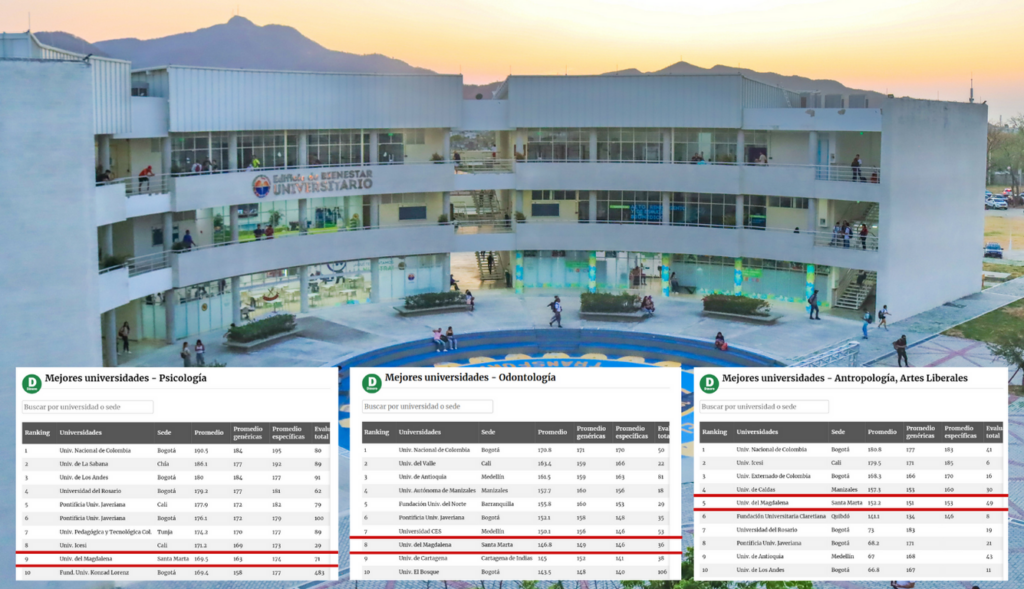The image size is (1024, 589).
Task: Sort Odontología table by Promedio genéricas header
Action: [591, 432]
